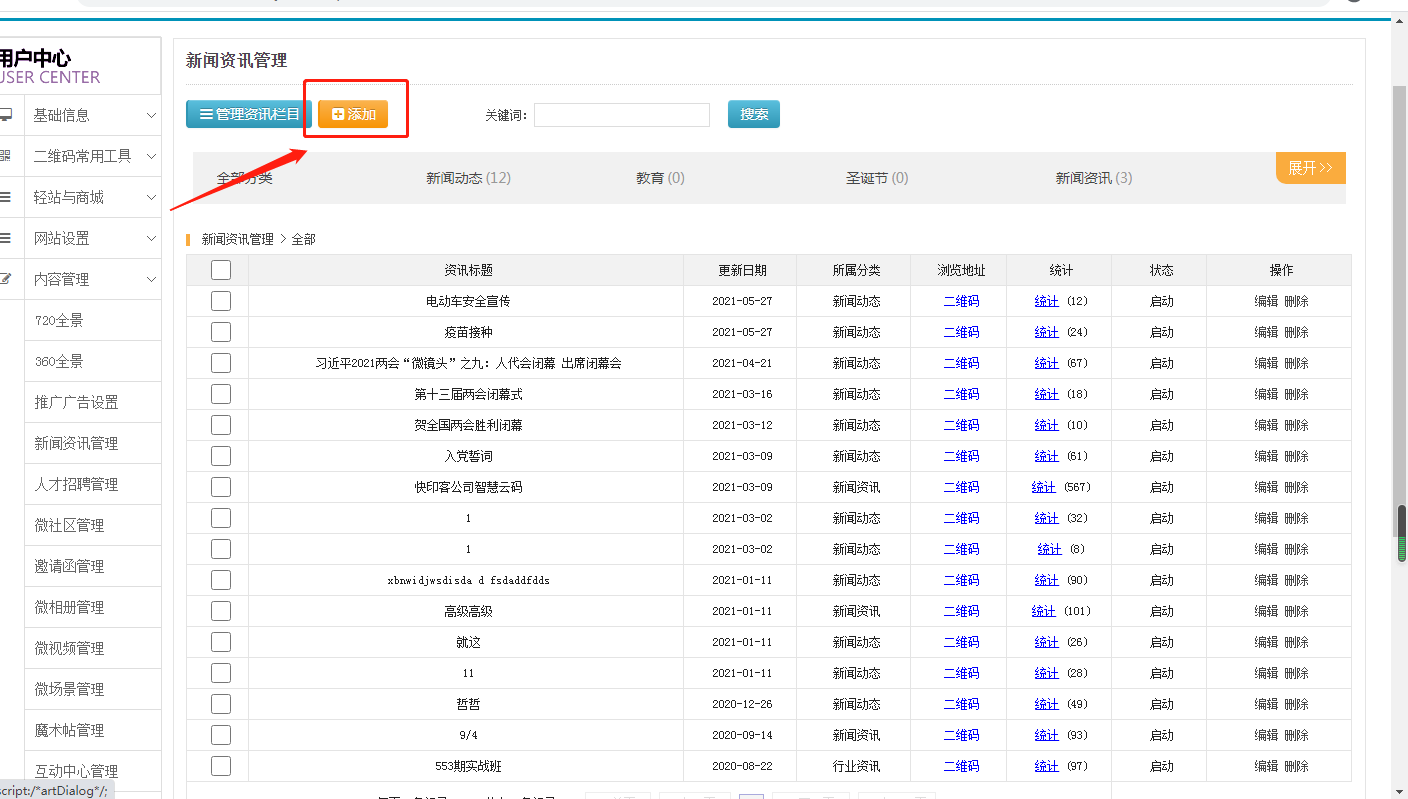The height and width of the screenshot is (799, 1408).
Task: Click the QR icon beside 二维码常用工具
Action: (6, 156)
